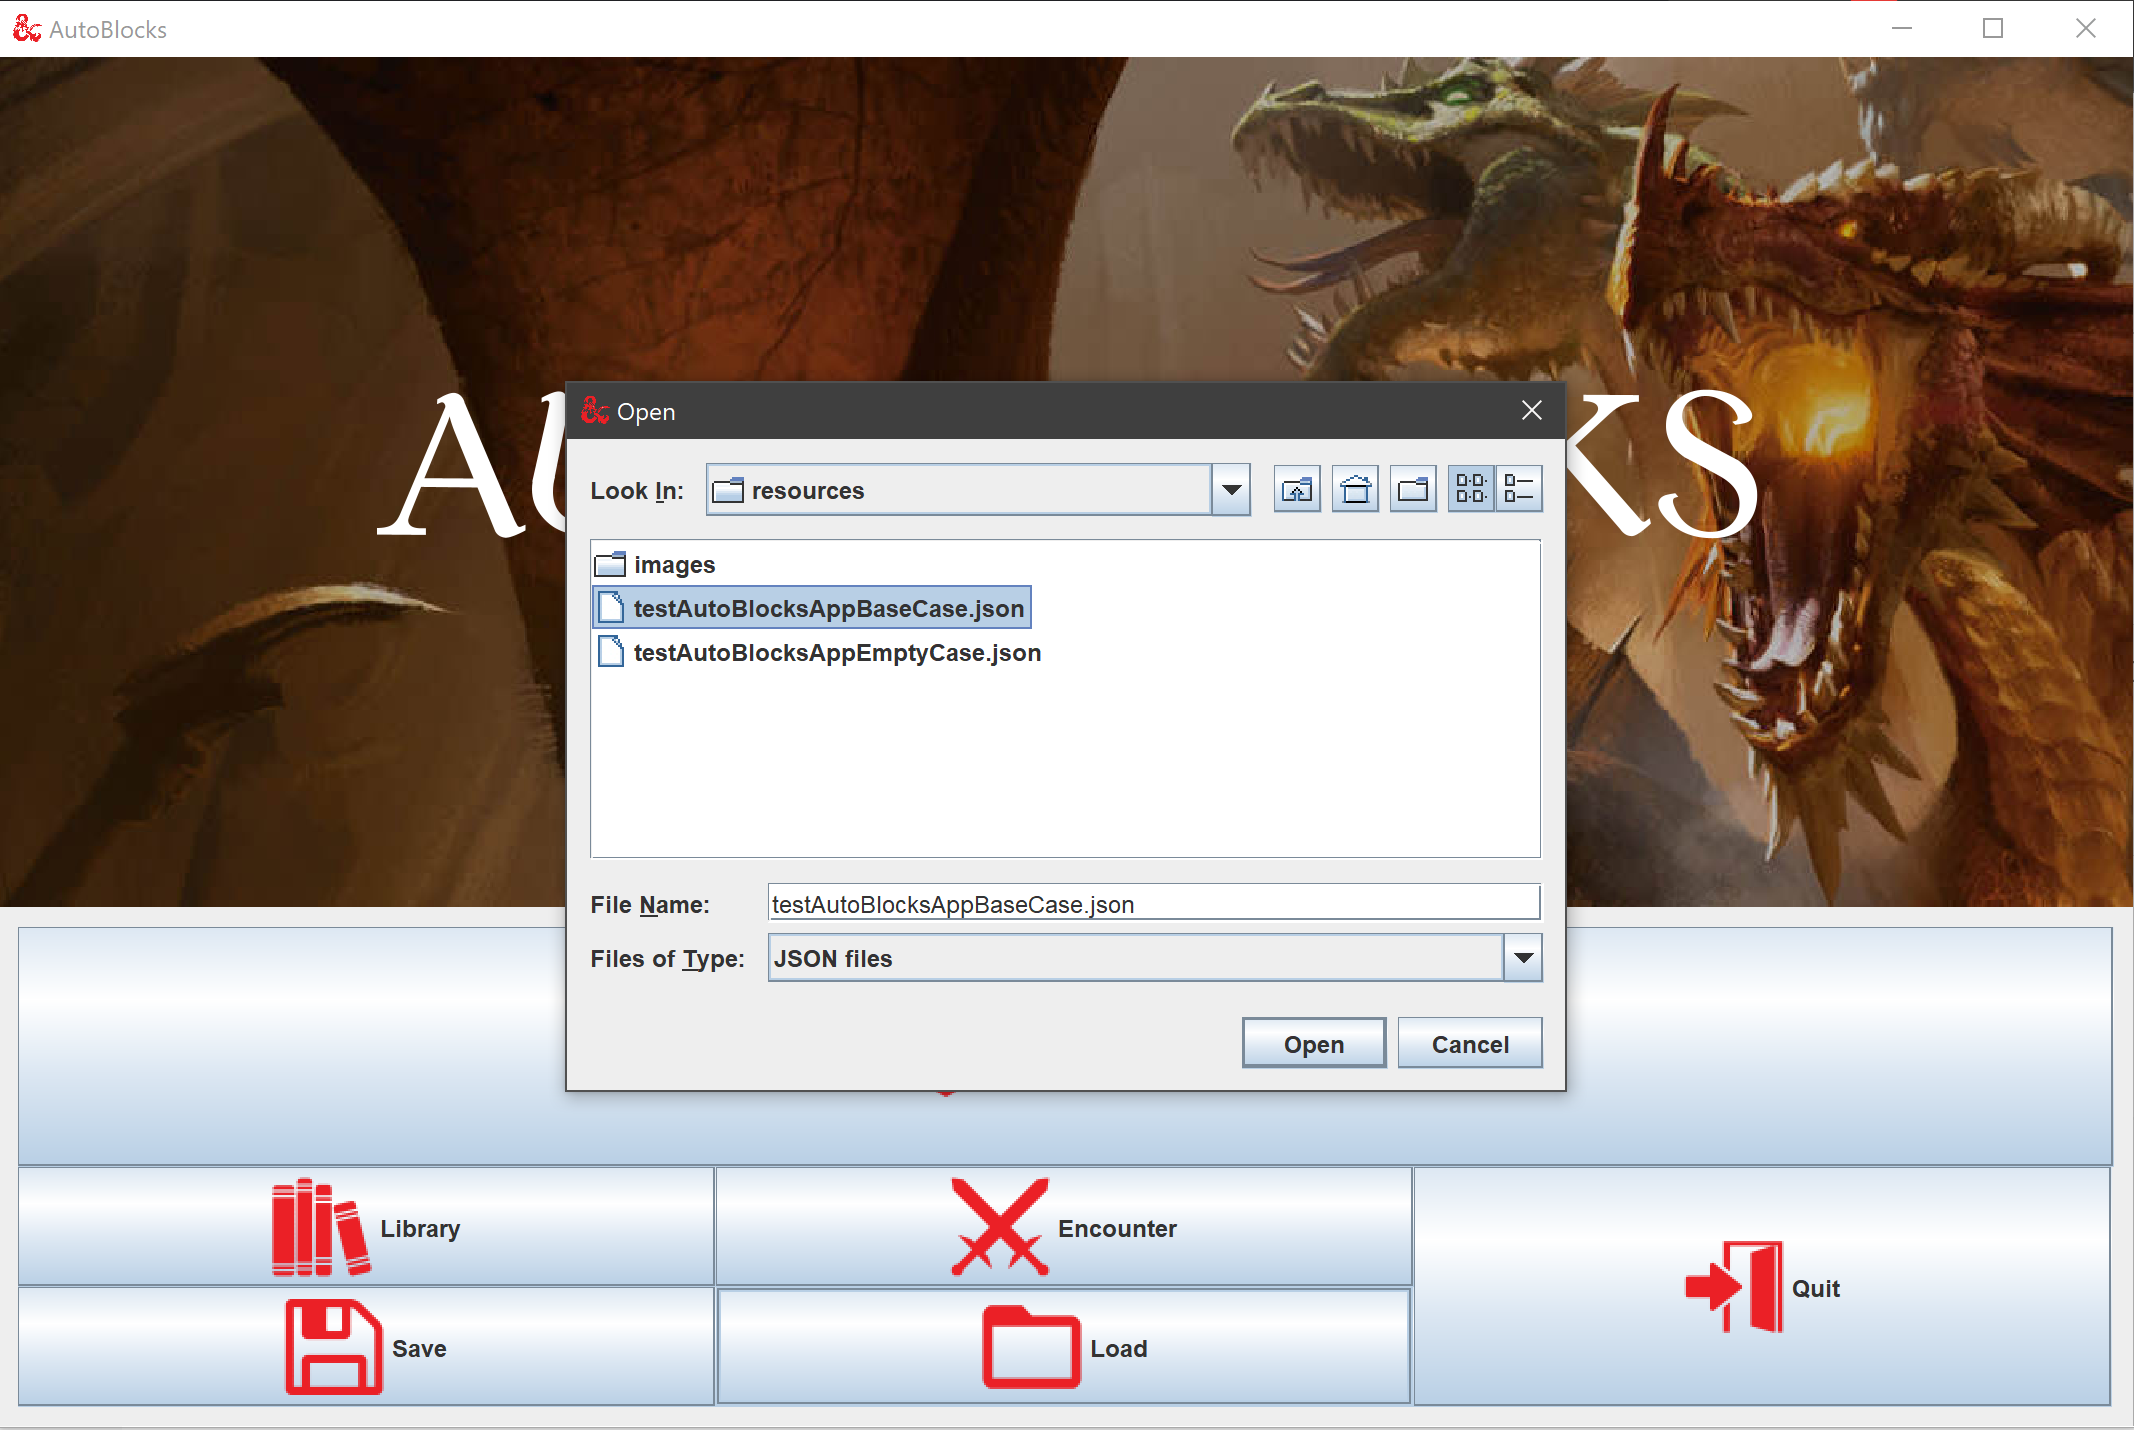Click the thumbnail view mode icon
This screenshot has height=1430, width=2134.
pyautogui.click(x=1467, y=490)
